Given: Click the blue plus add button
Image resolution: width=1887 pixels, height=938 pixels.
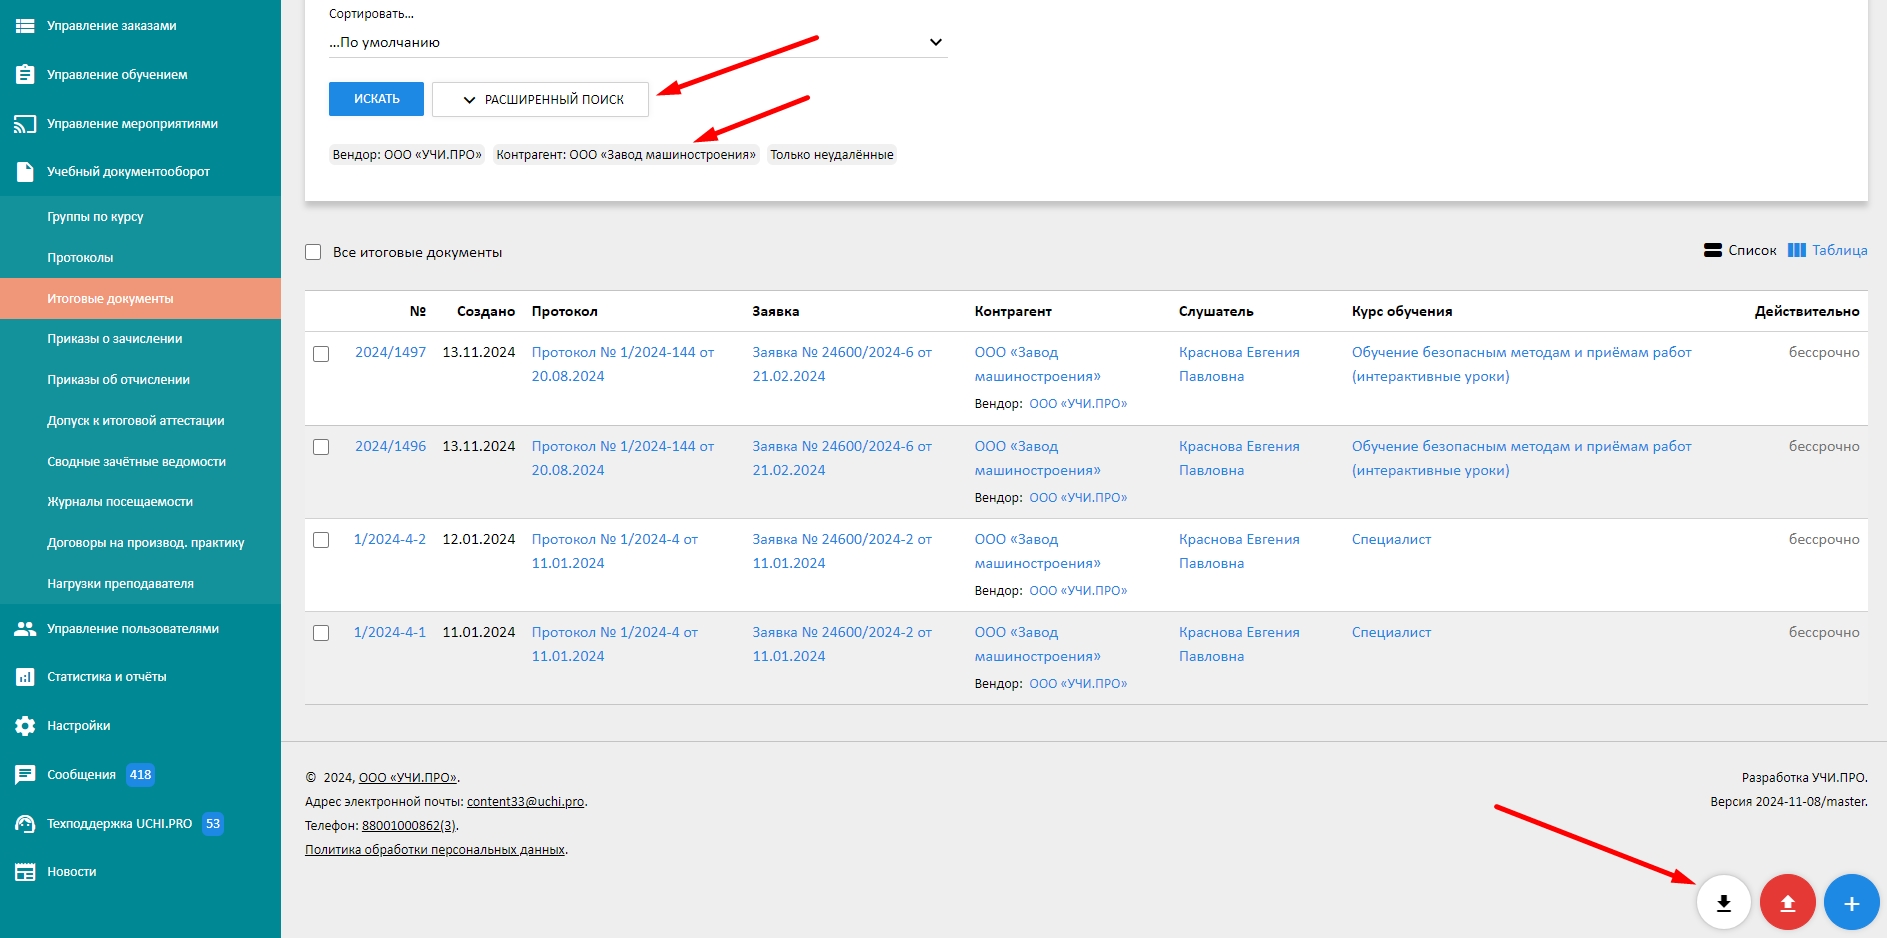Looking at the screenshot, I should click(x=1851, y=903).
